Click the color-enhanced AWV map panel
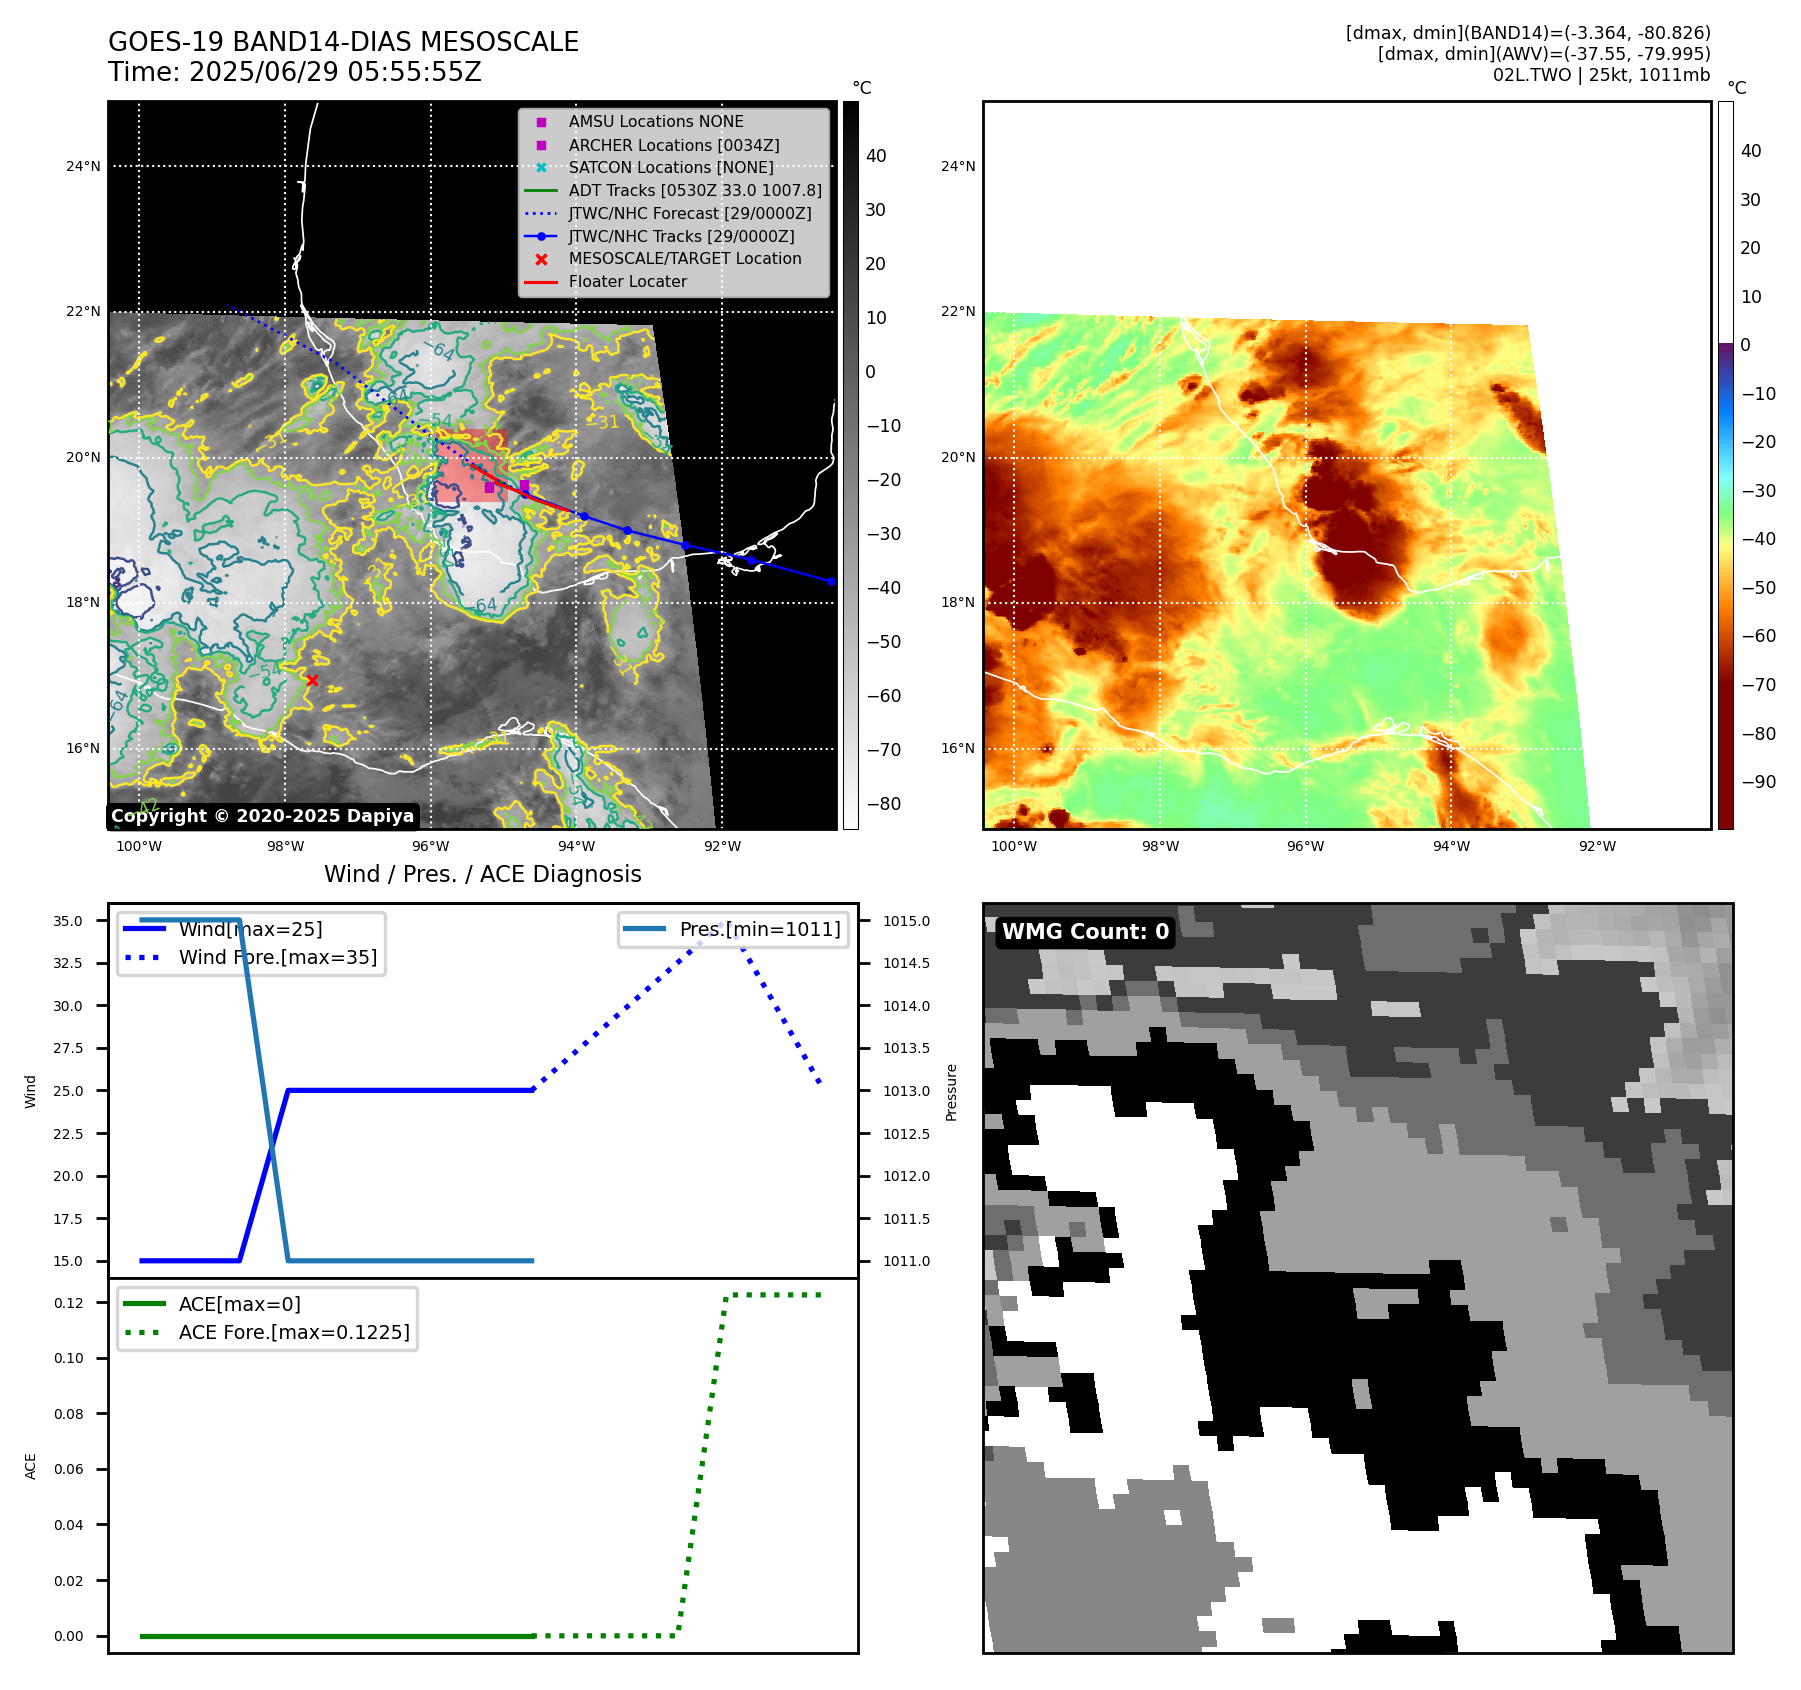 1347,465
